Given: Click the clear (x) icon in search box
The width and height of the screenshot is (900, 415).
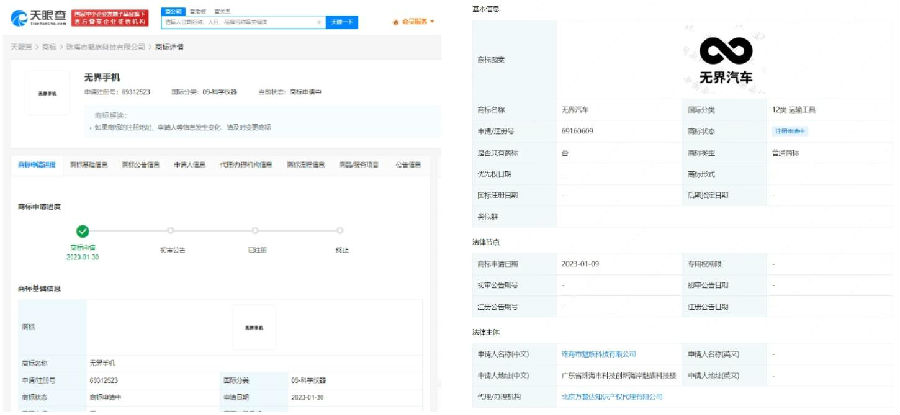Looking at the screenshot, I should 318,21.
